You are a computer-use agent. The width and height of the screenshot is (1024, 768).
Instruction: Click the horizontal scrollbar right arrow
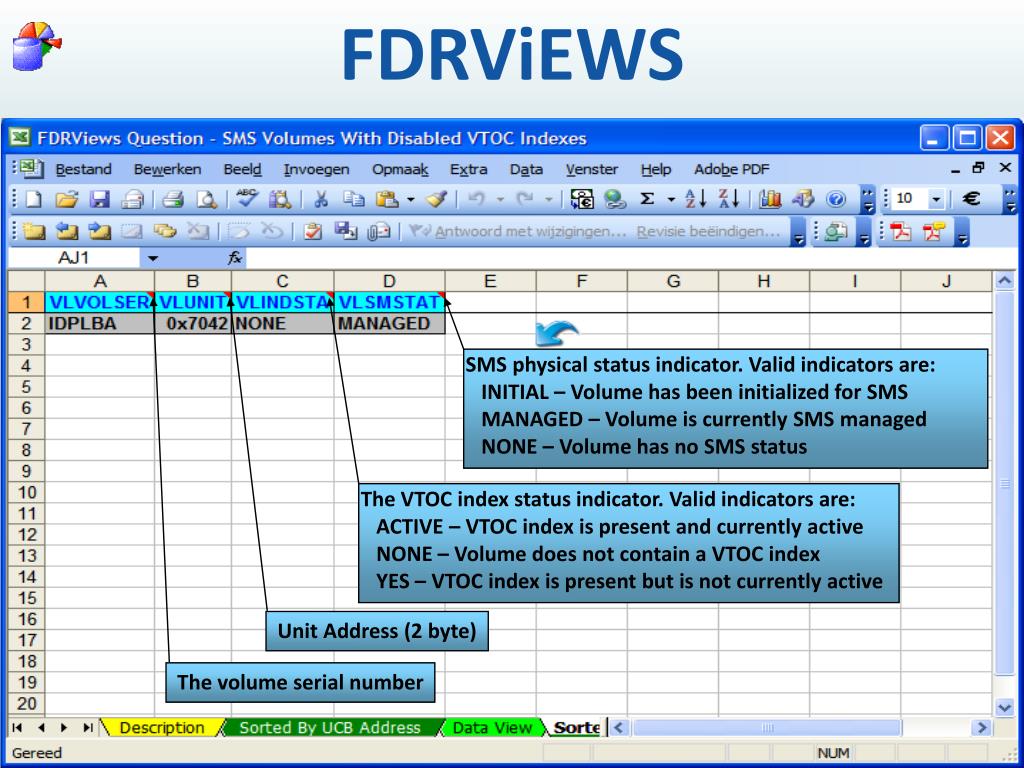(982, 728)
